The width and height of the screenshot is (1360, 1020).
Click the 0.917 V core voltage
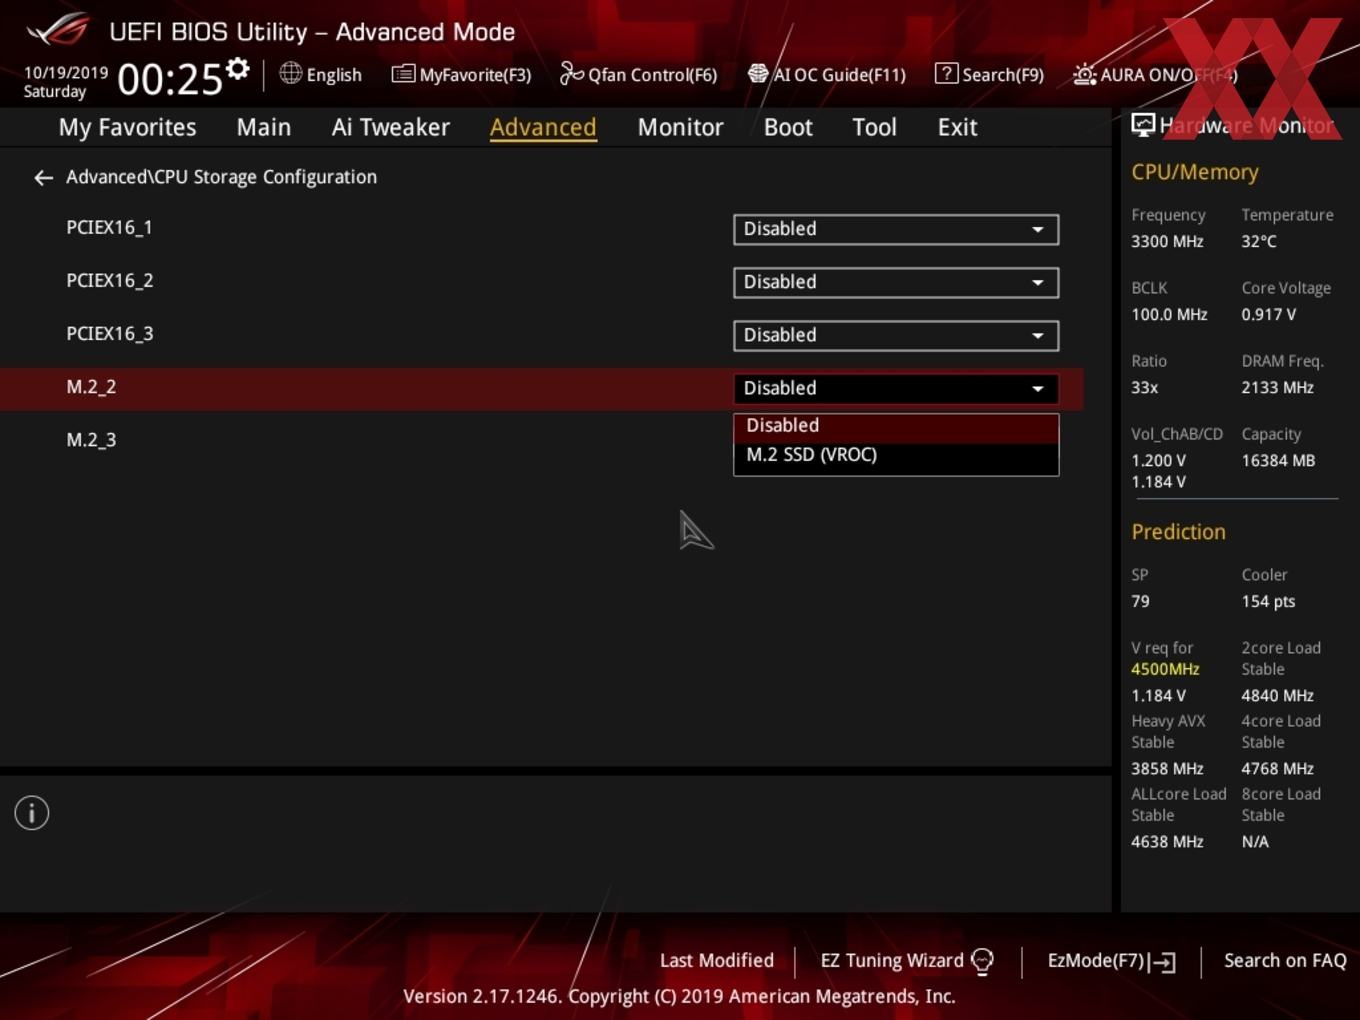click(1268, 315)
